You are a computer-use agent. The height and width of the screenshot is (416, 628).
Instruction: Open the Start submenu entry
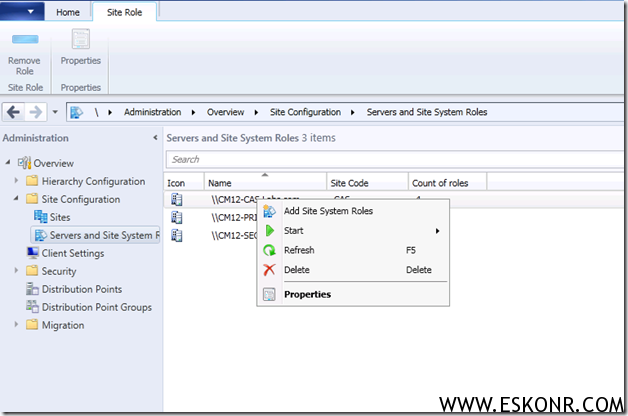point(353,231)
